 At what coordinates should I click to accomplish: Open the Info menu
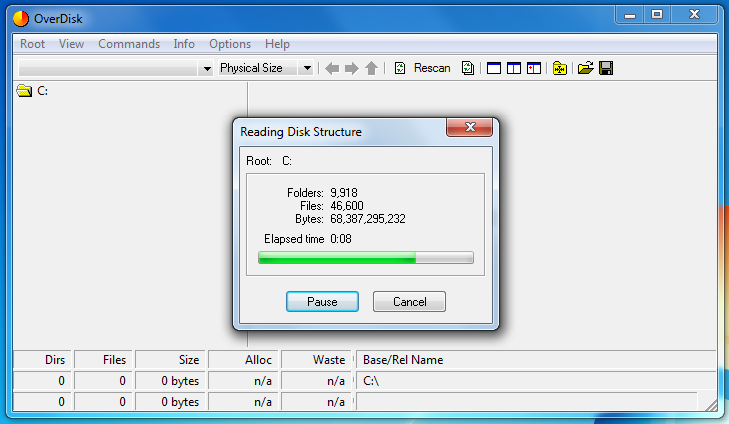(x=184, y=44)
